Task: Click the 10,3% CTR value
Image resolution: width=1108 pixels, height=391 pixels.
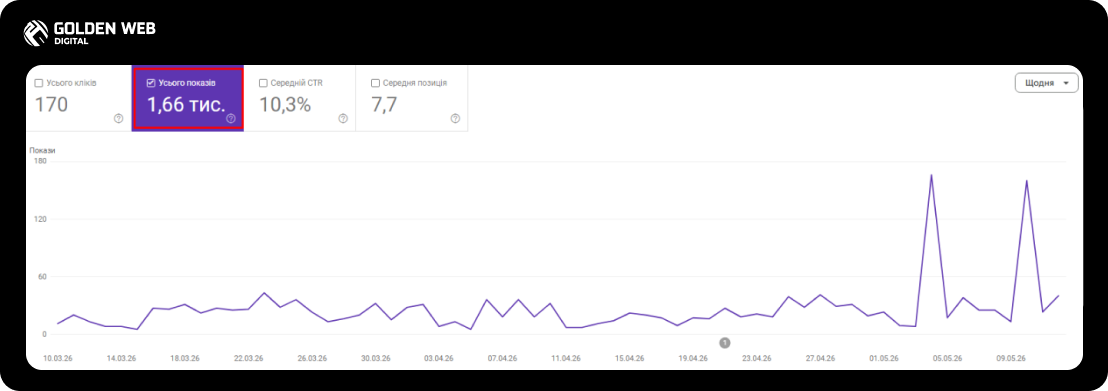Action: point(285,105)
